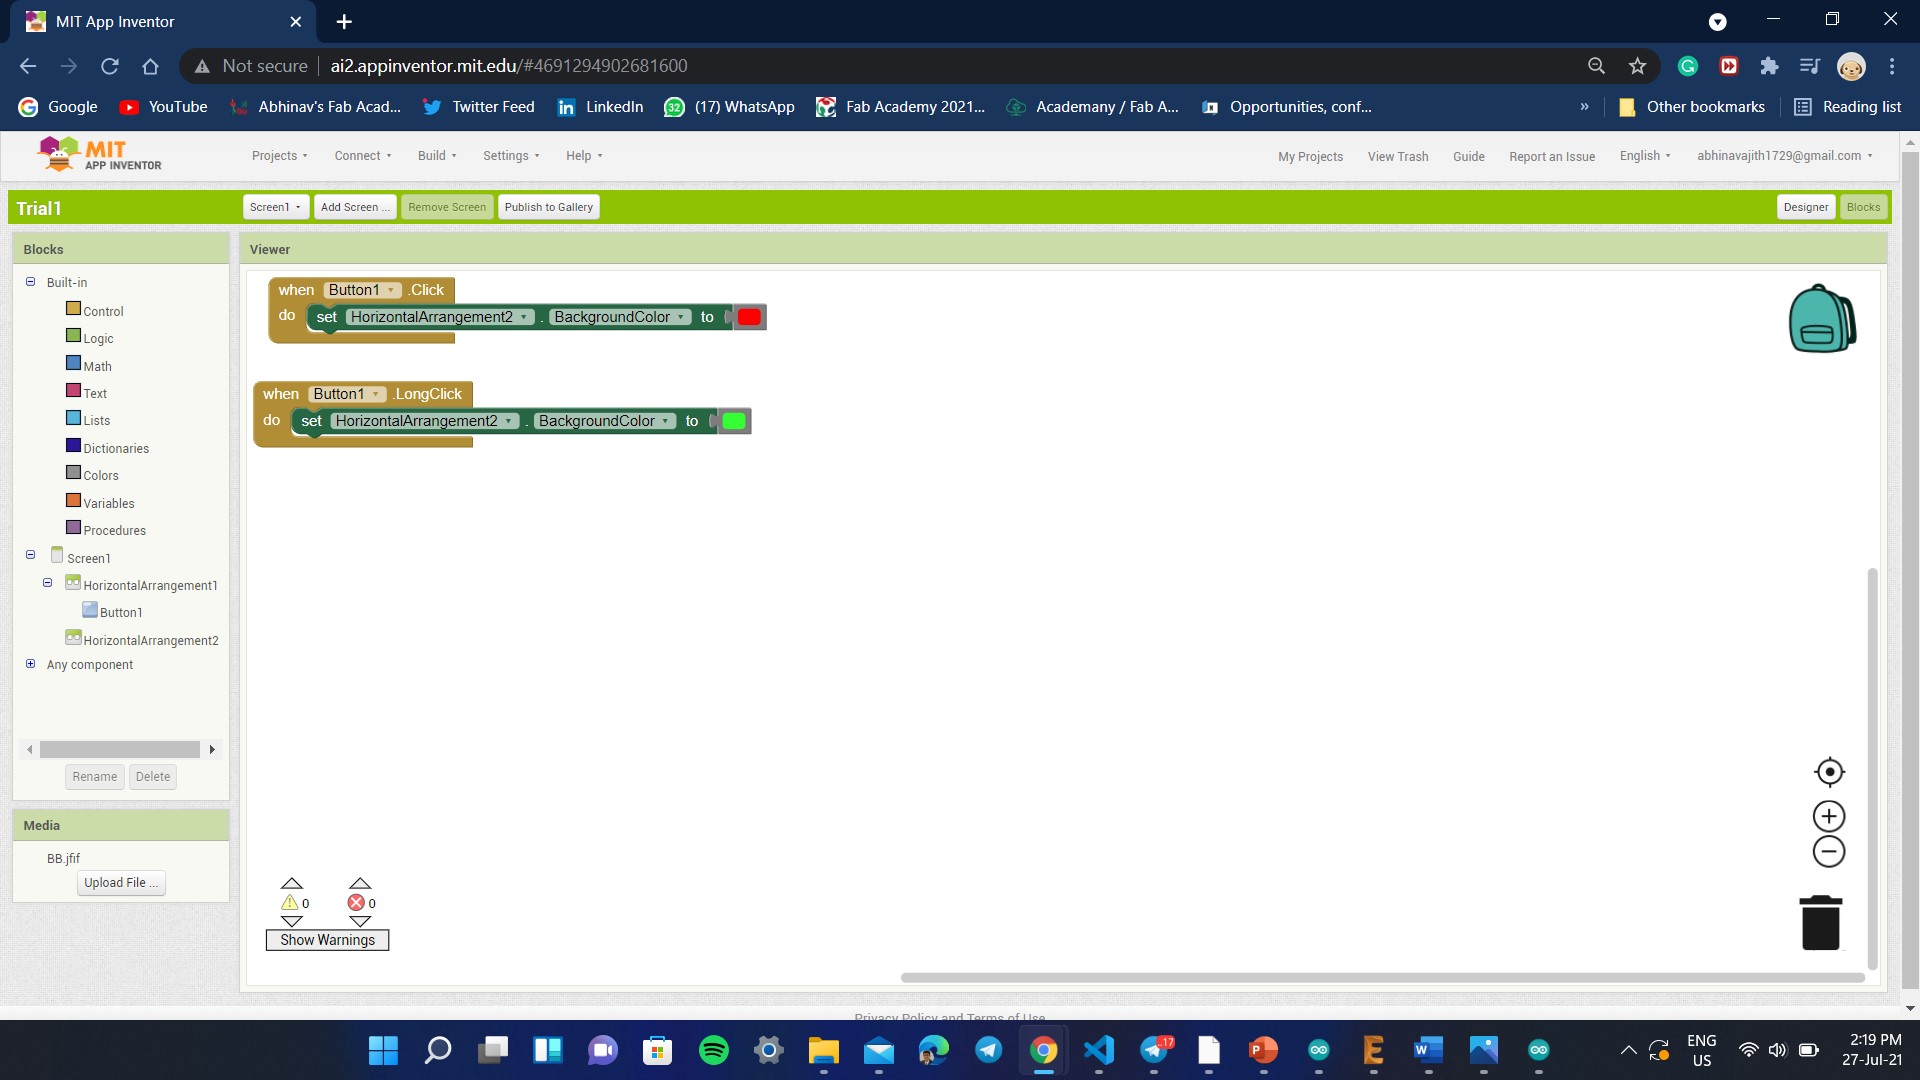Open the Projects menu
This screenshot has width=1920, height=1080.
(279, 156)
